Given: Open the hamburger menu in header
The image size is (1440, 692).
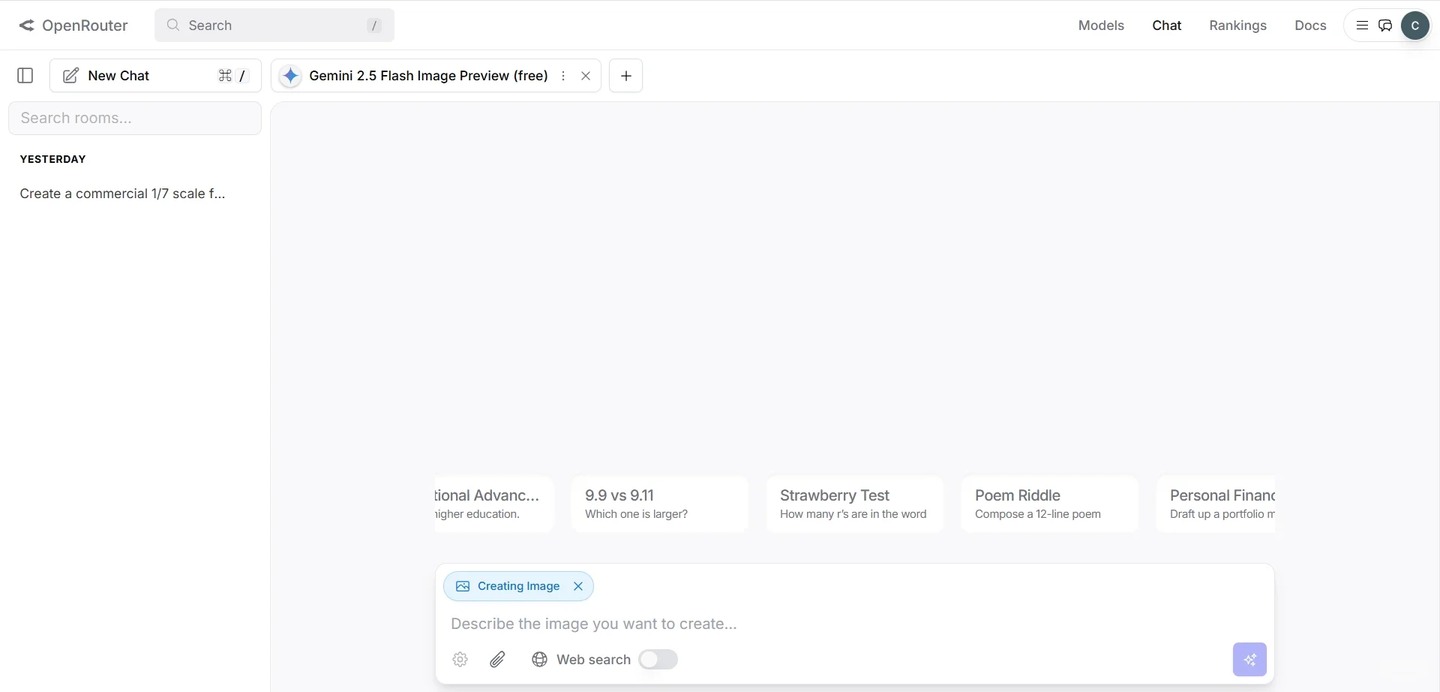Looking at the screenshot, I should [1361, 25].
